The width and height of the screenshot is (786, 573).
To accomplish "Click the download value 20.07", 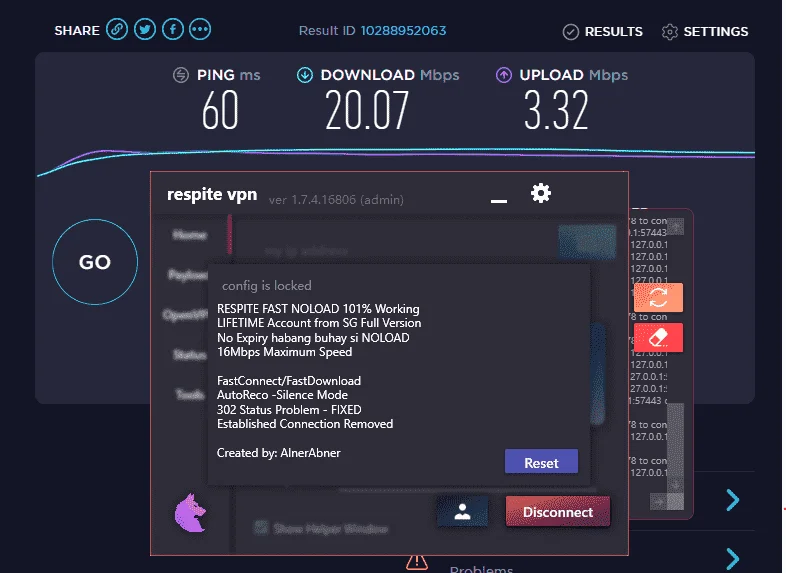I will pos(367,110).
